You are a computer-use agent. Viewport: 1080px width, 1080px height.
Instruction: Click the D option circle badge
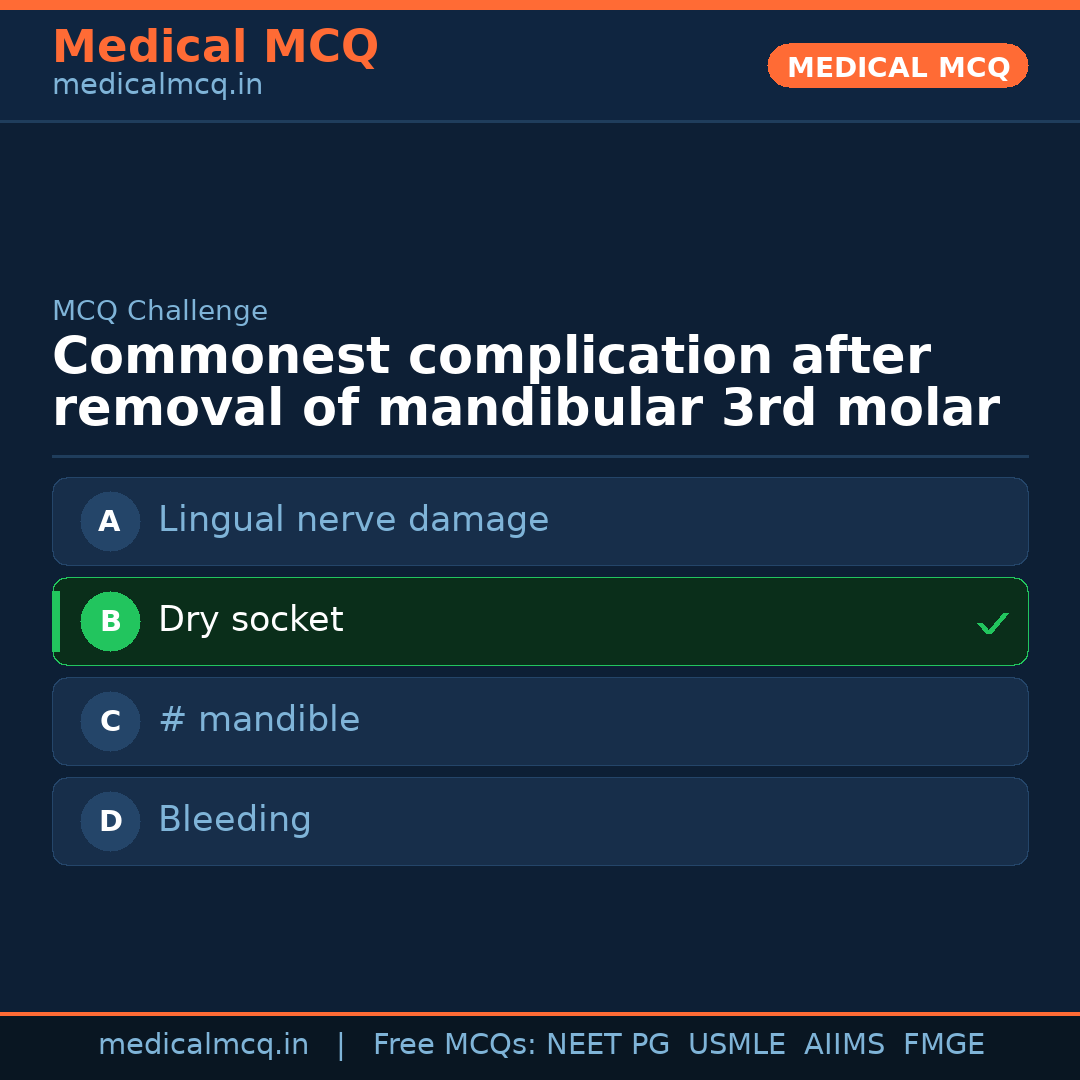[x=110, y=821]
